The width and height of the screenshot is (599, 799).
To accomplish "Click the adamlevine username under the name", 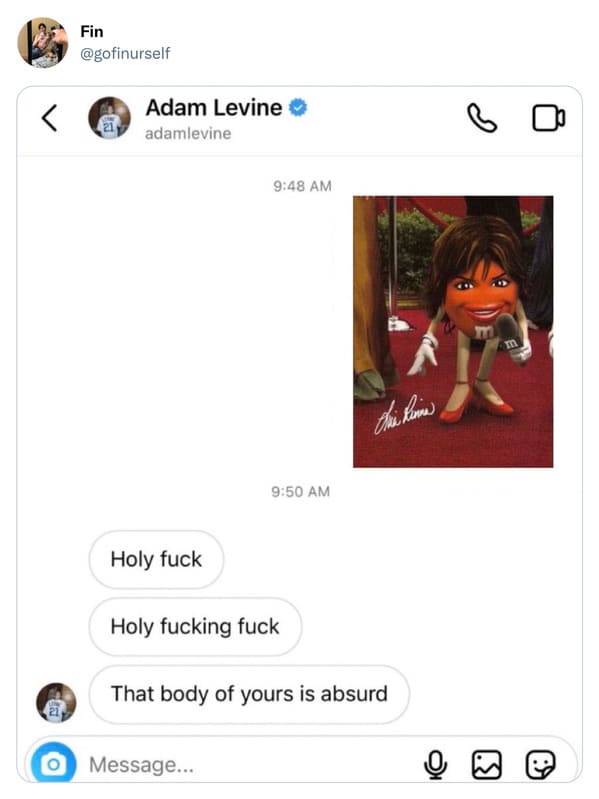I will (x=188, y=134).
